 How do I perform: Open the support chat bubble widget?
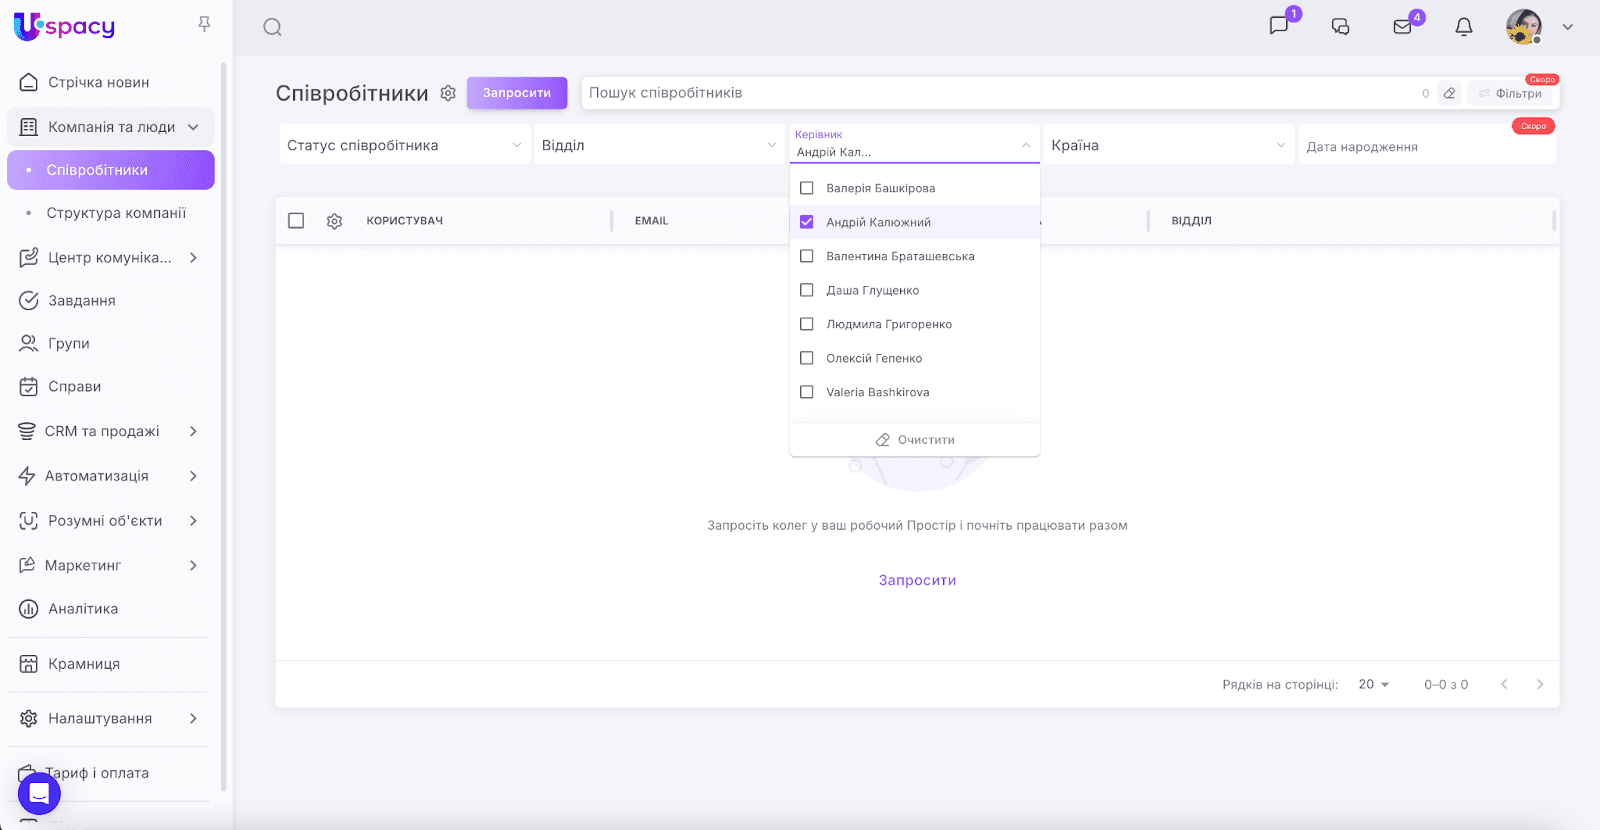coord(39,793)
